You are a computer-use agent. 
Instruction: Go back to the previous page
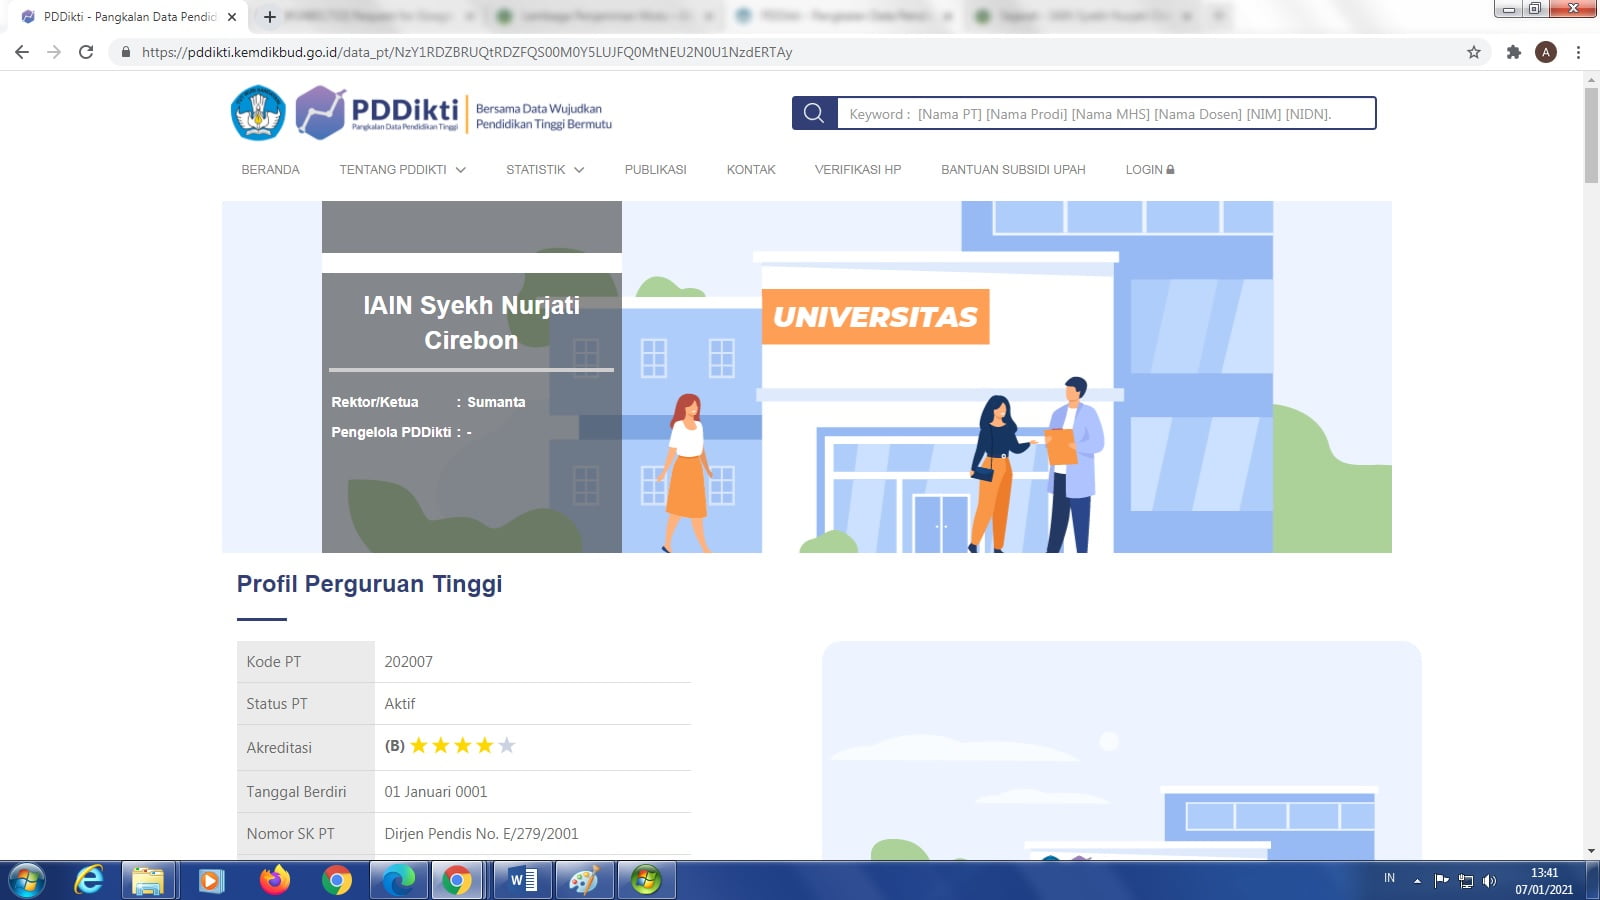tap(22, 52)
